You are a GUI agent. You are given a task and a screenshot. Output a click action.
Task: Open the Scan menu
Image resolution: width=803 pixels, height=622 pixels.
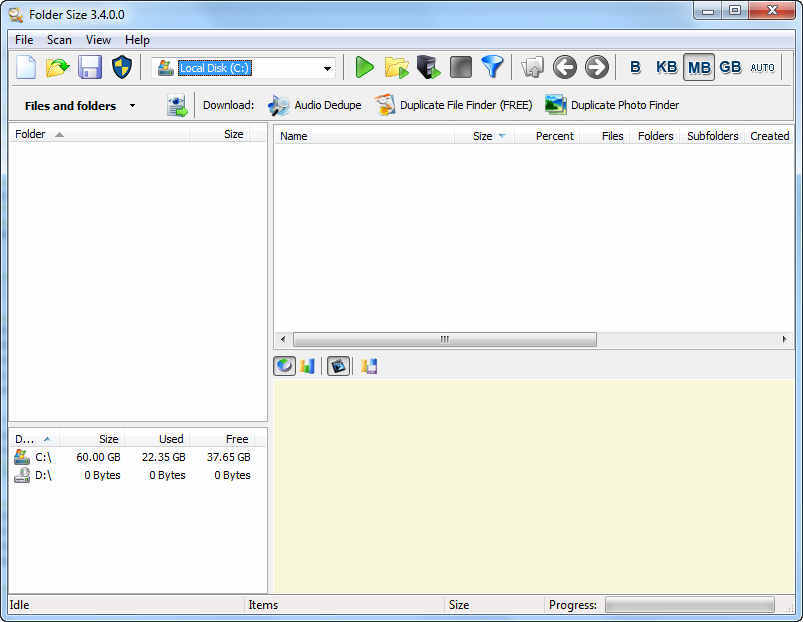(59, 40)
